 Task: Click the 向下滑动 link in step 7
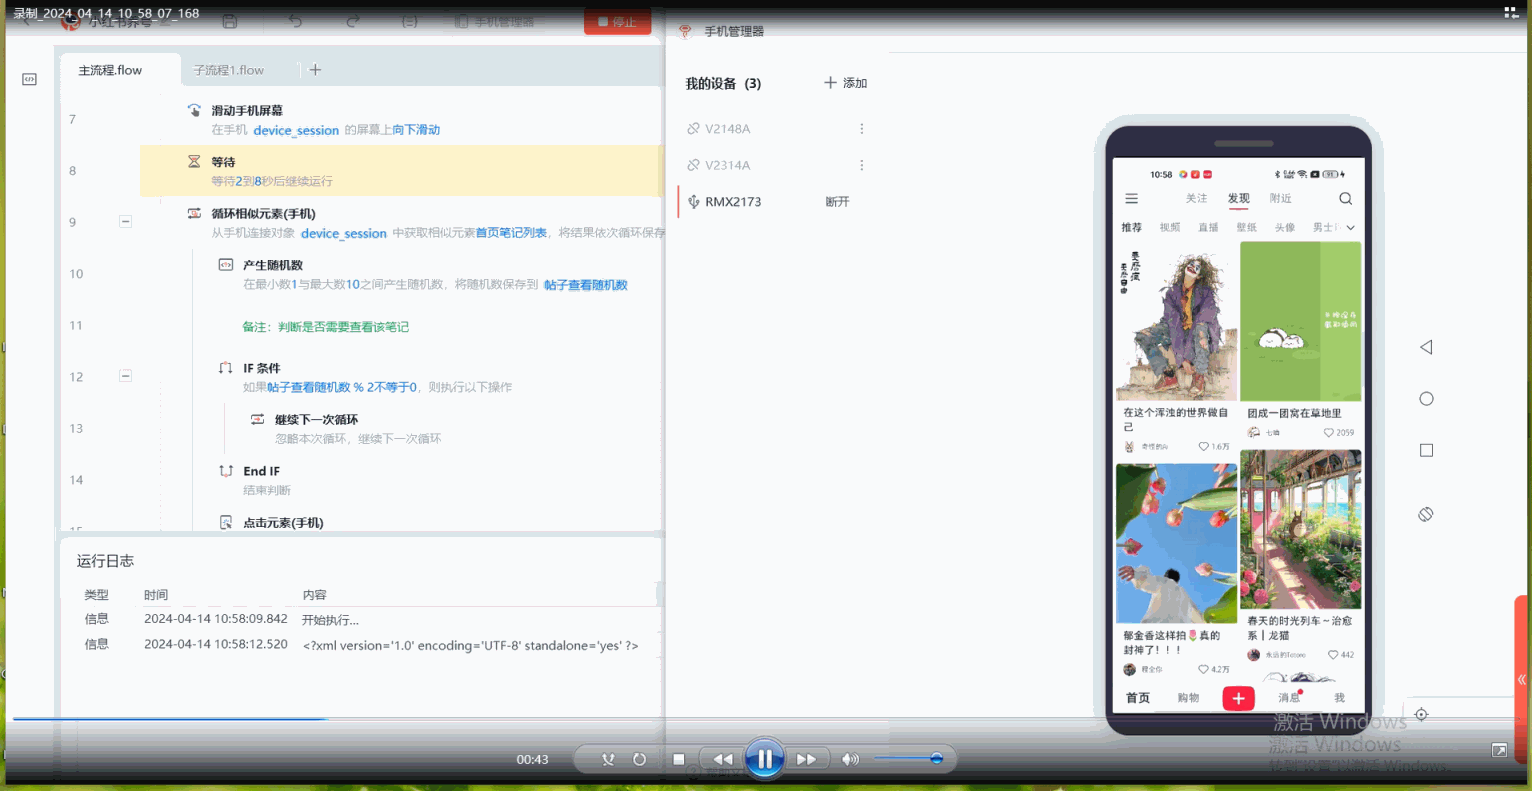(x=416, y=130)
